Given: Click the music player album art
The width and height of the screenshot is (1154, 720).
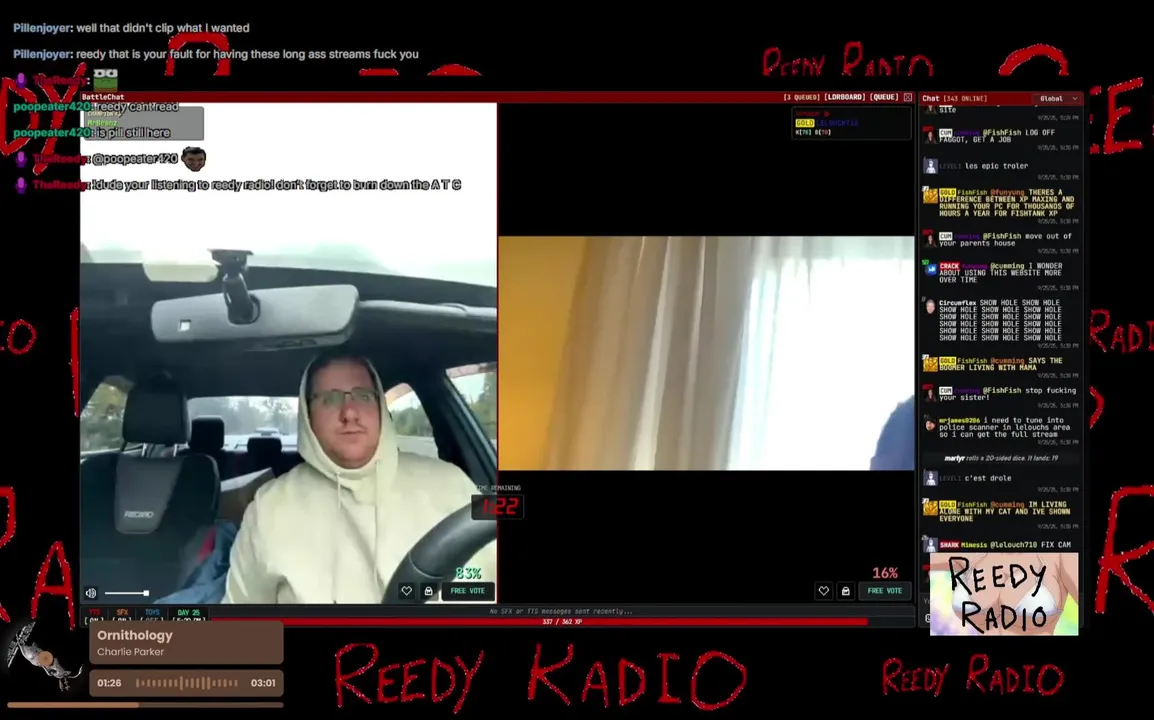Looking at the screenshot, I should [x=43, y=657].
